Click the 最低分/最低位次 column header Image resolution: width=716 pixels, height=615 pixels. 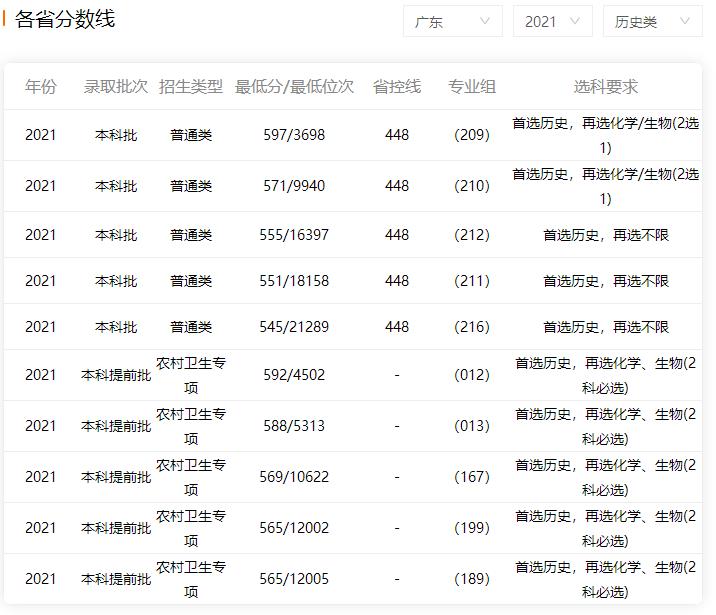click(x=294, y=87)
